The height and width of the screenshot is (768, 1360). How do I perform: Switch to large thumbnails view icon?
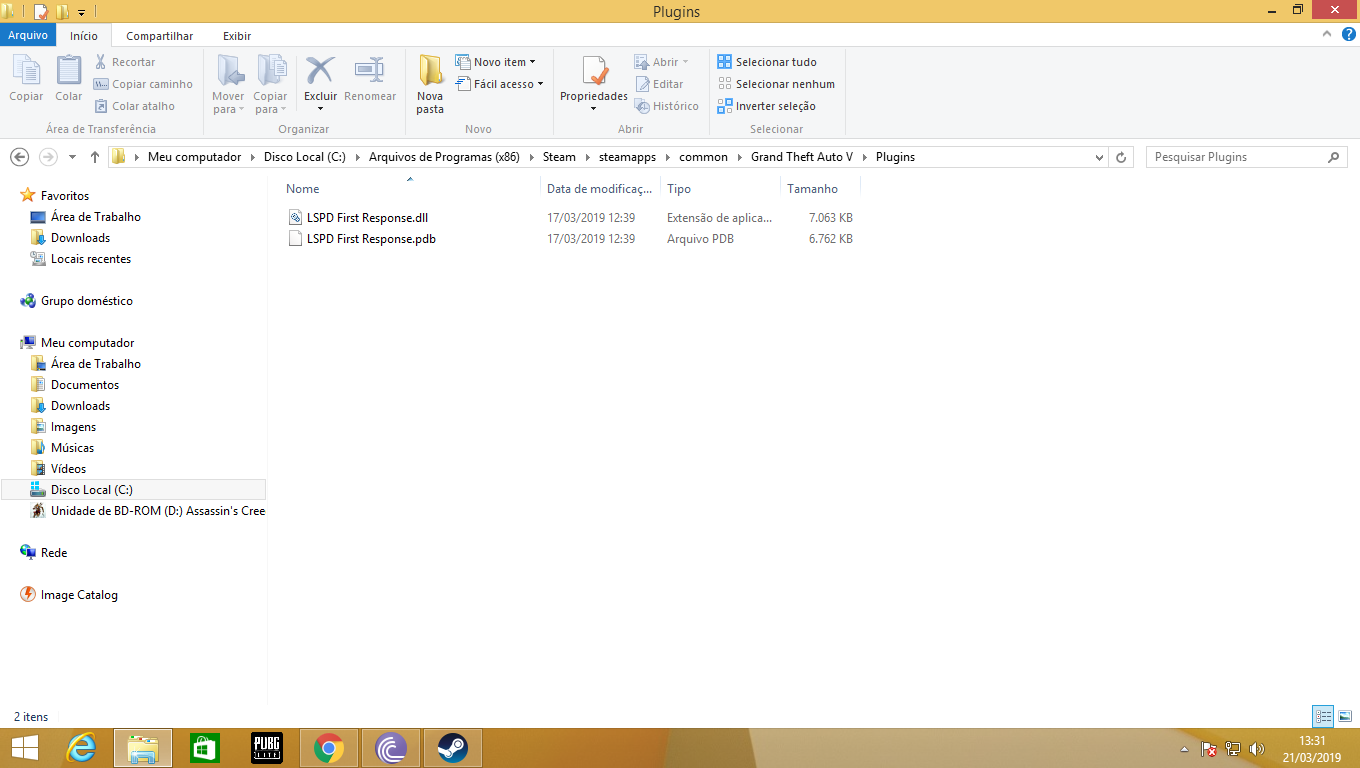[1345, 716]
